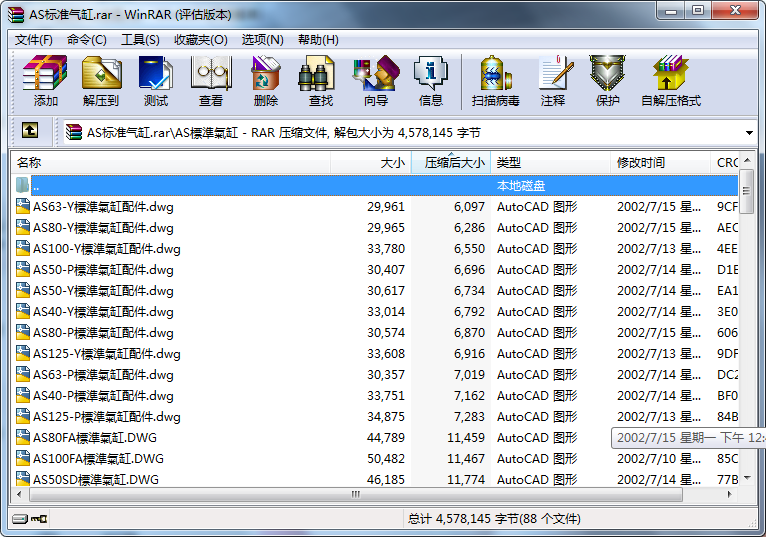Click the archive icon in address bar
This screenshot has width=766, height=537.
click(x=74, y=132)
